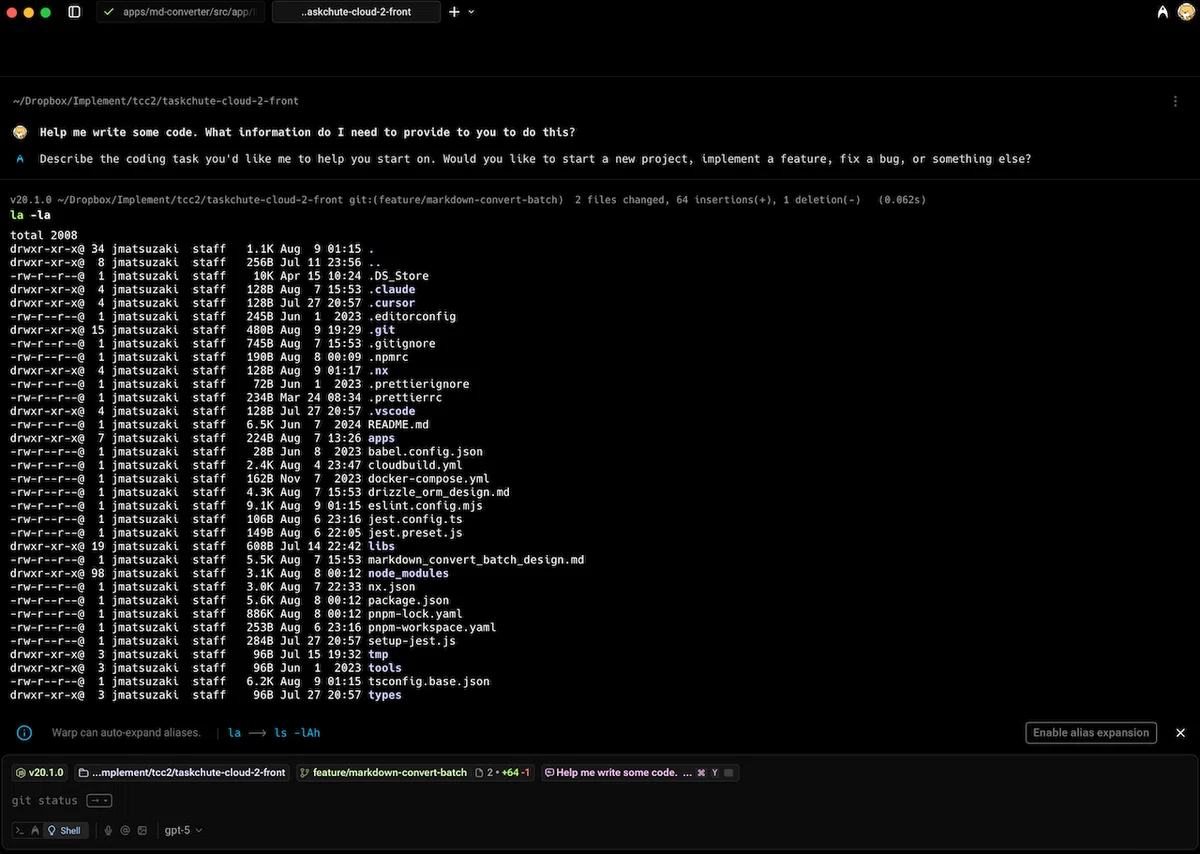Click cloudbuild.yml in the listing
The image size is (1200, 854).
click(415, 465)
